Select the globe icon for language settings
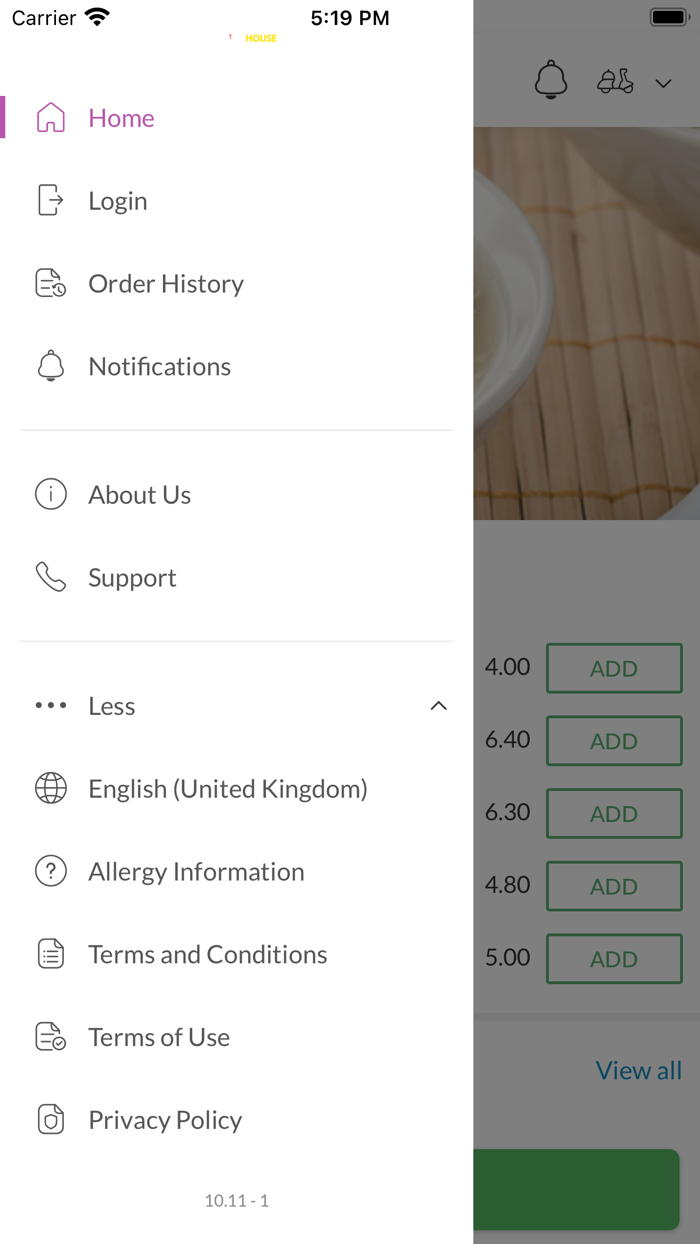The width and height of the screenshot is (700, 1244). tap(50, 788)
